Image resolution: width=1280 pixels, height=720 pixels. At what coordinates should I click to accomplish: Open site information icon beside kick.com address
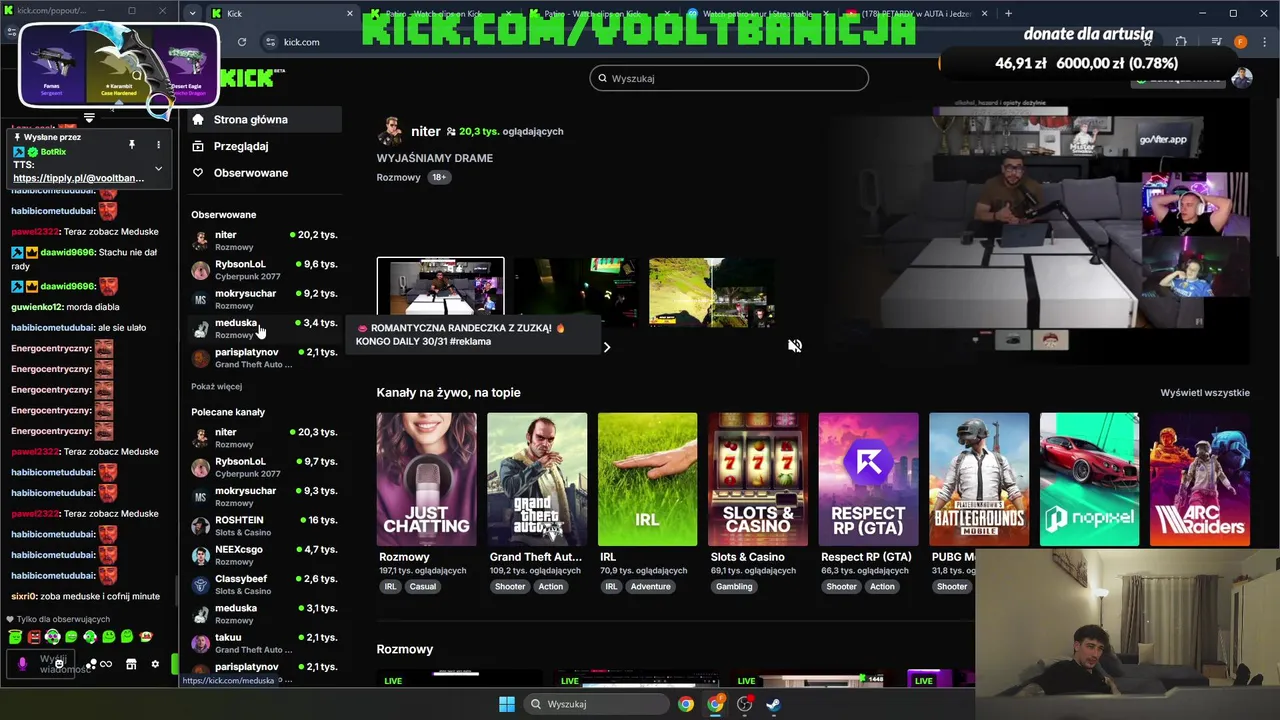pos(271,42)
